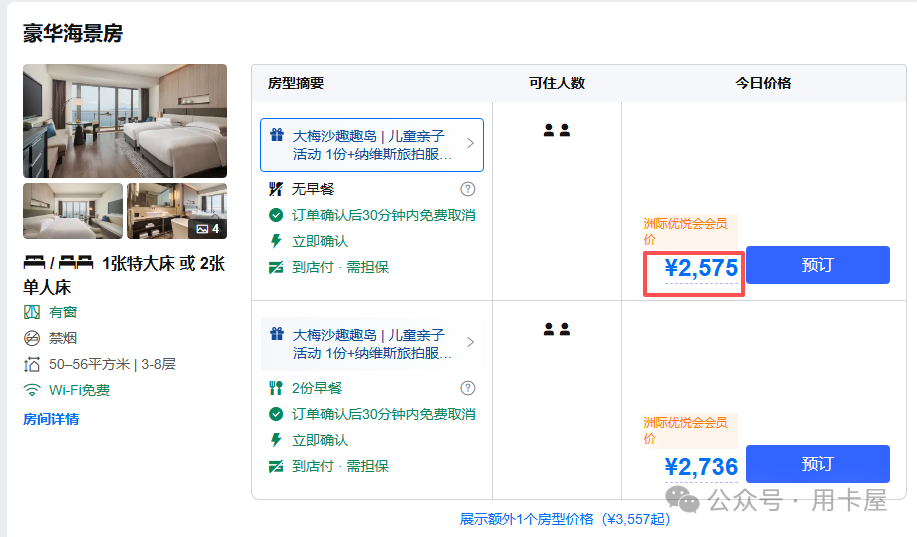This screenshot has width=917, height=537.
Task: Click pay-at-hotel icon in 2份早餐 rate
Action: coord(275,466)
